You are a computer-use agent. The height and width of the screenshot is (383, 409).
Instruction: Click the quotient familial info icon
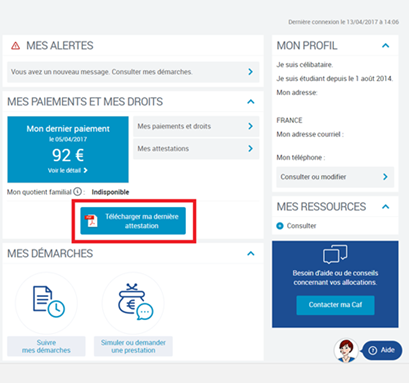pyautogui.click(x=77, y=192)
